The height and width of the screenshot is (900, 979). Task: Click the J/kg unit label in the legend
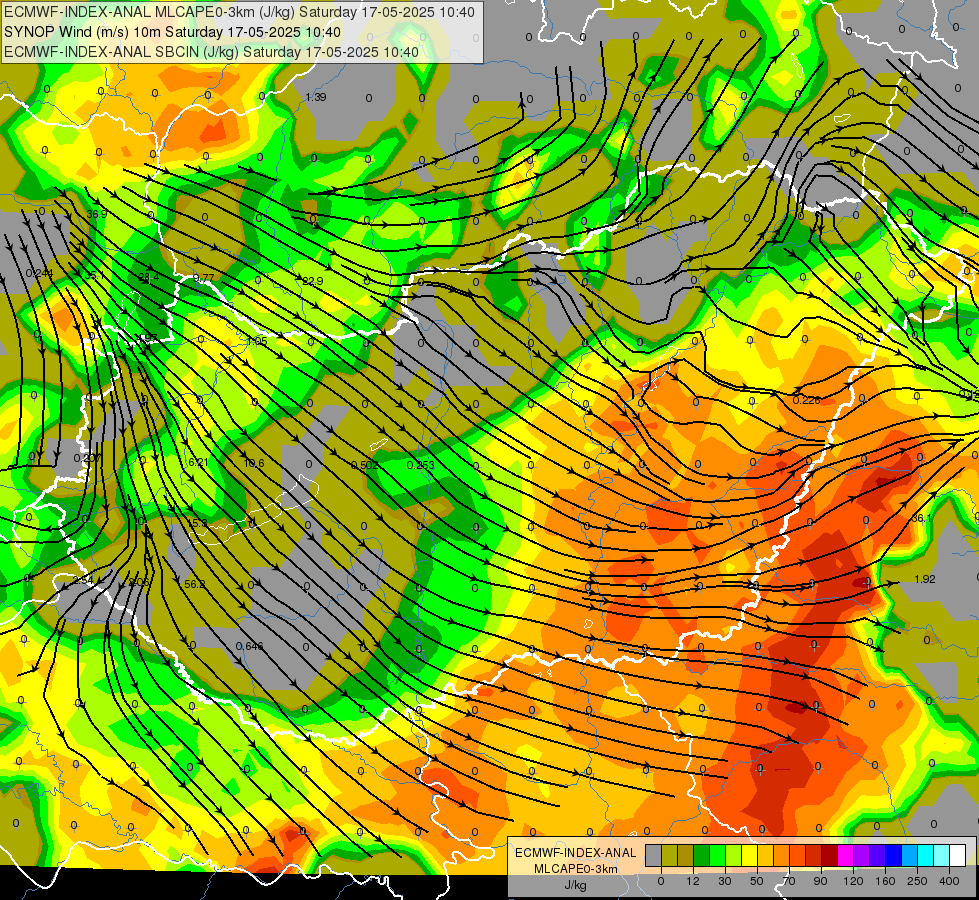(x=575, y=884)
